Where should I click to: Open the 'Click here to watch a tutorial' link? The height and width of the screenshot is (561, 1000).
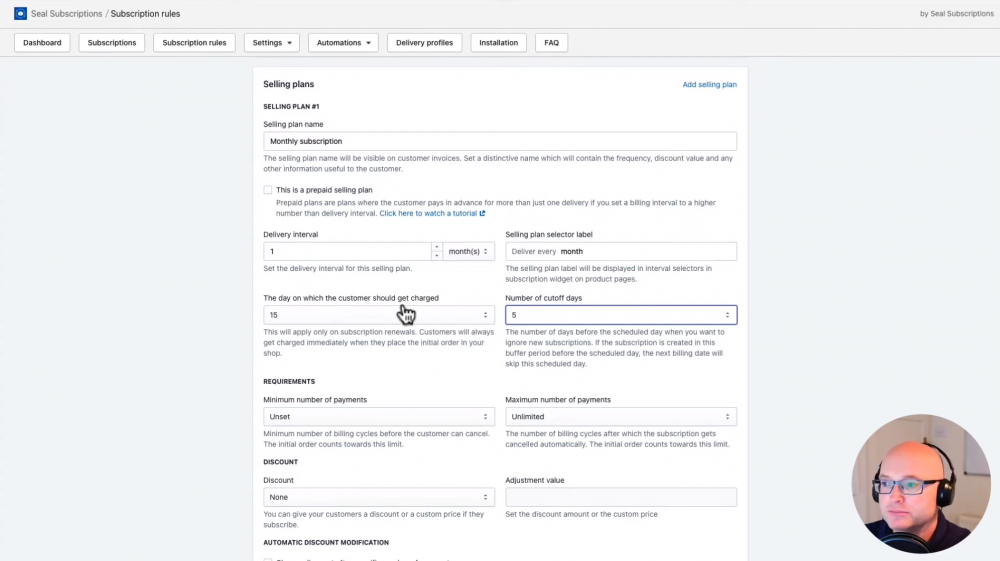click(427, 213)
